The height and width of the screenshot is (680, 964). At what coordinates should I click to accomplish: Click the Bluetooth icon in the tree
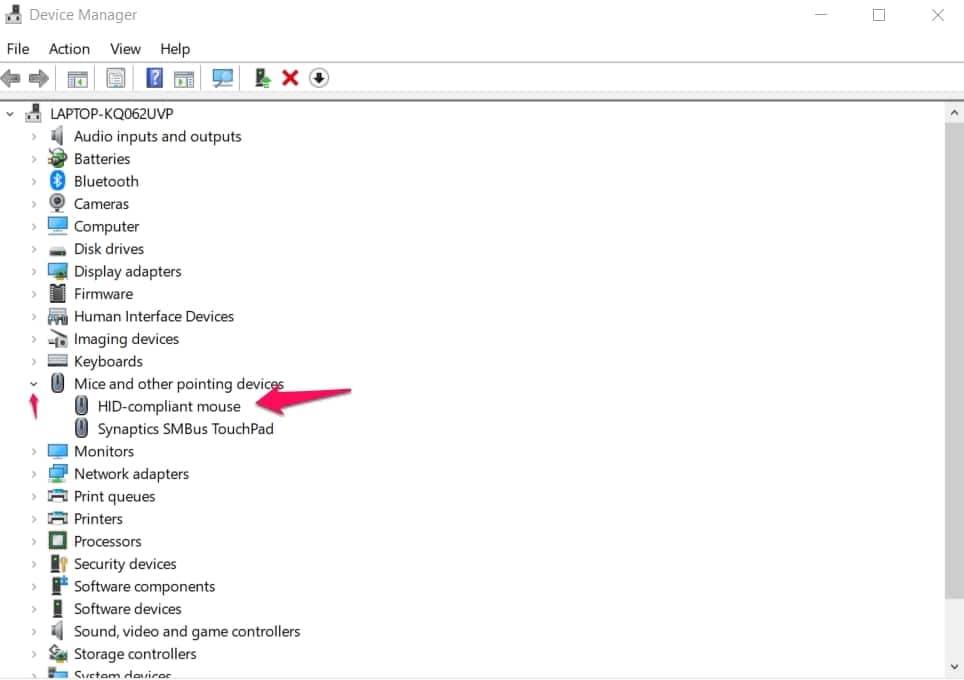tap(57, 181)
